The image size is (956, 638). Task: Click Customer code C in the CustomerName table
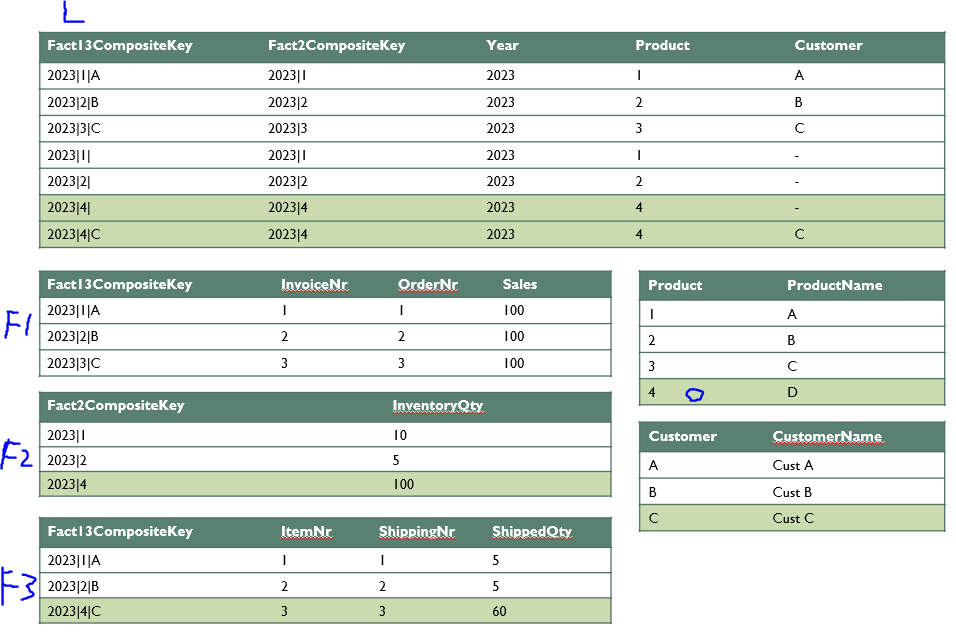coord(654,519)
